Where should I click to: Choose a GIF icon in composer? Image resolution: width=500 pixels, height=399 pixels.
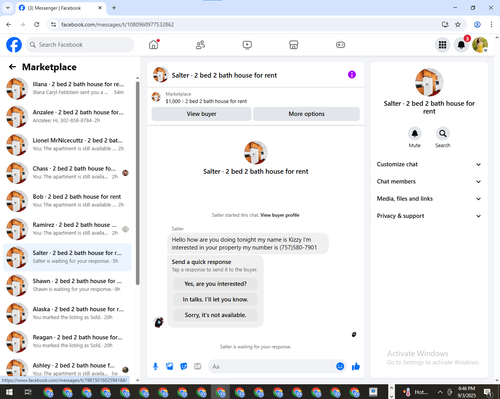[x=198, y=367]
